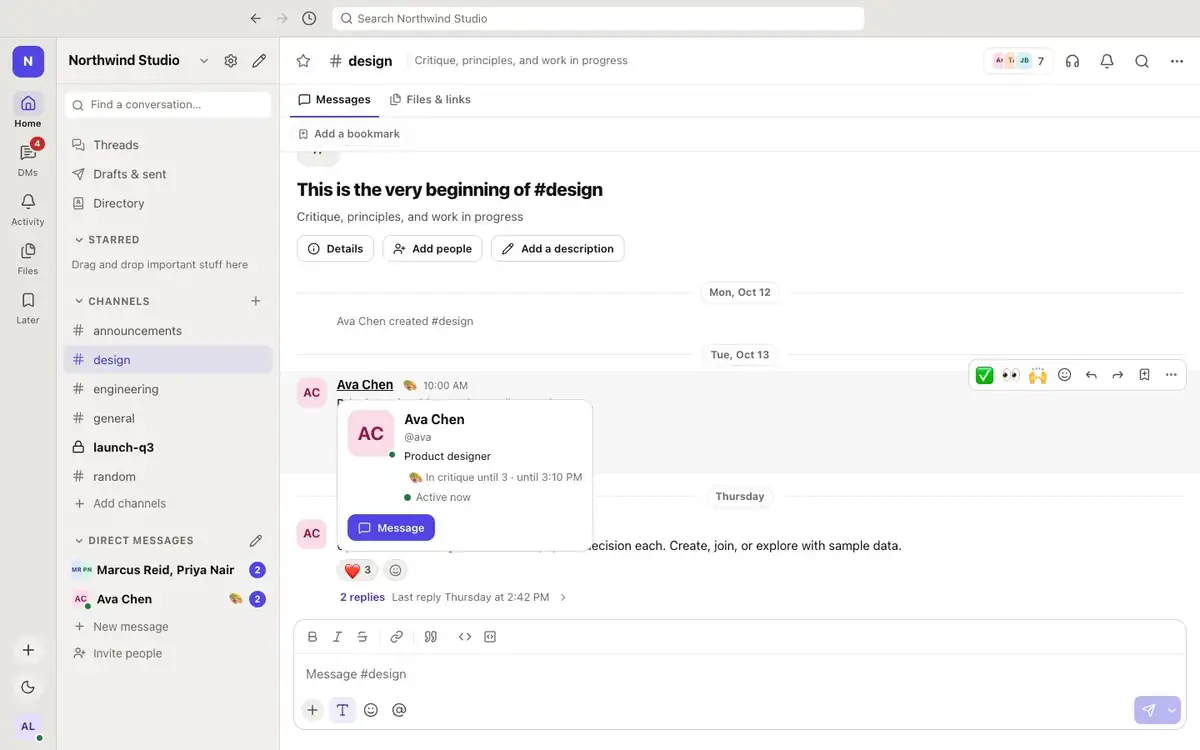Collapse the Channels section
1200x750 pixels.
click(x=112, y=301)
